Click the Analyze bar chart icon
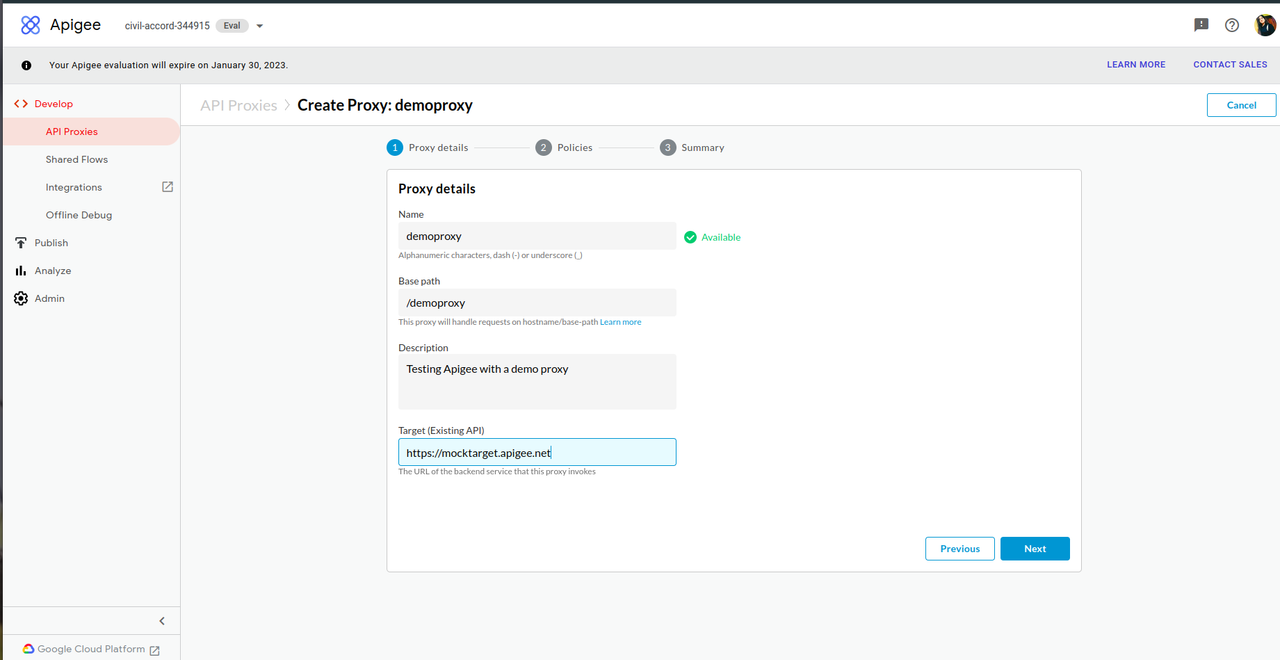Viewport: 1280px width, 660px height. [21, 271]
